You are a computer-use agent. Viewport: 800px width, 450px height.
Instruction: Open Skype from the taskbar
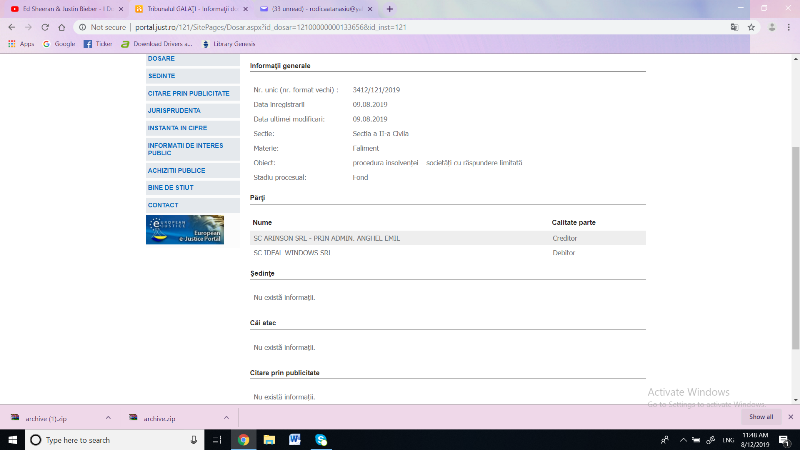click(321, 440)
